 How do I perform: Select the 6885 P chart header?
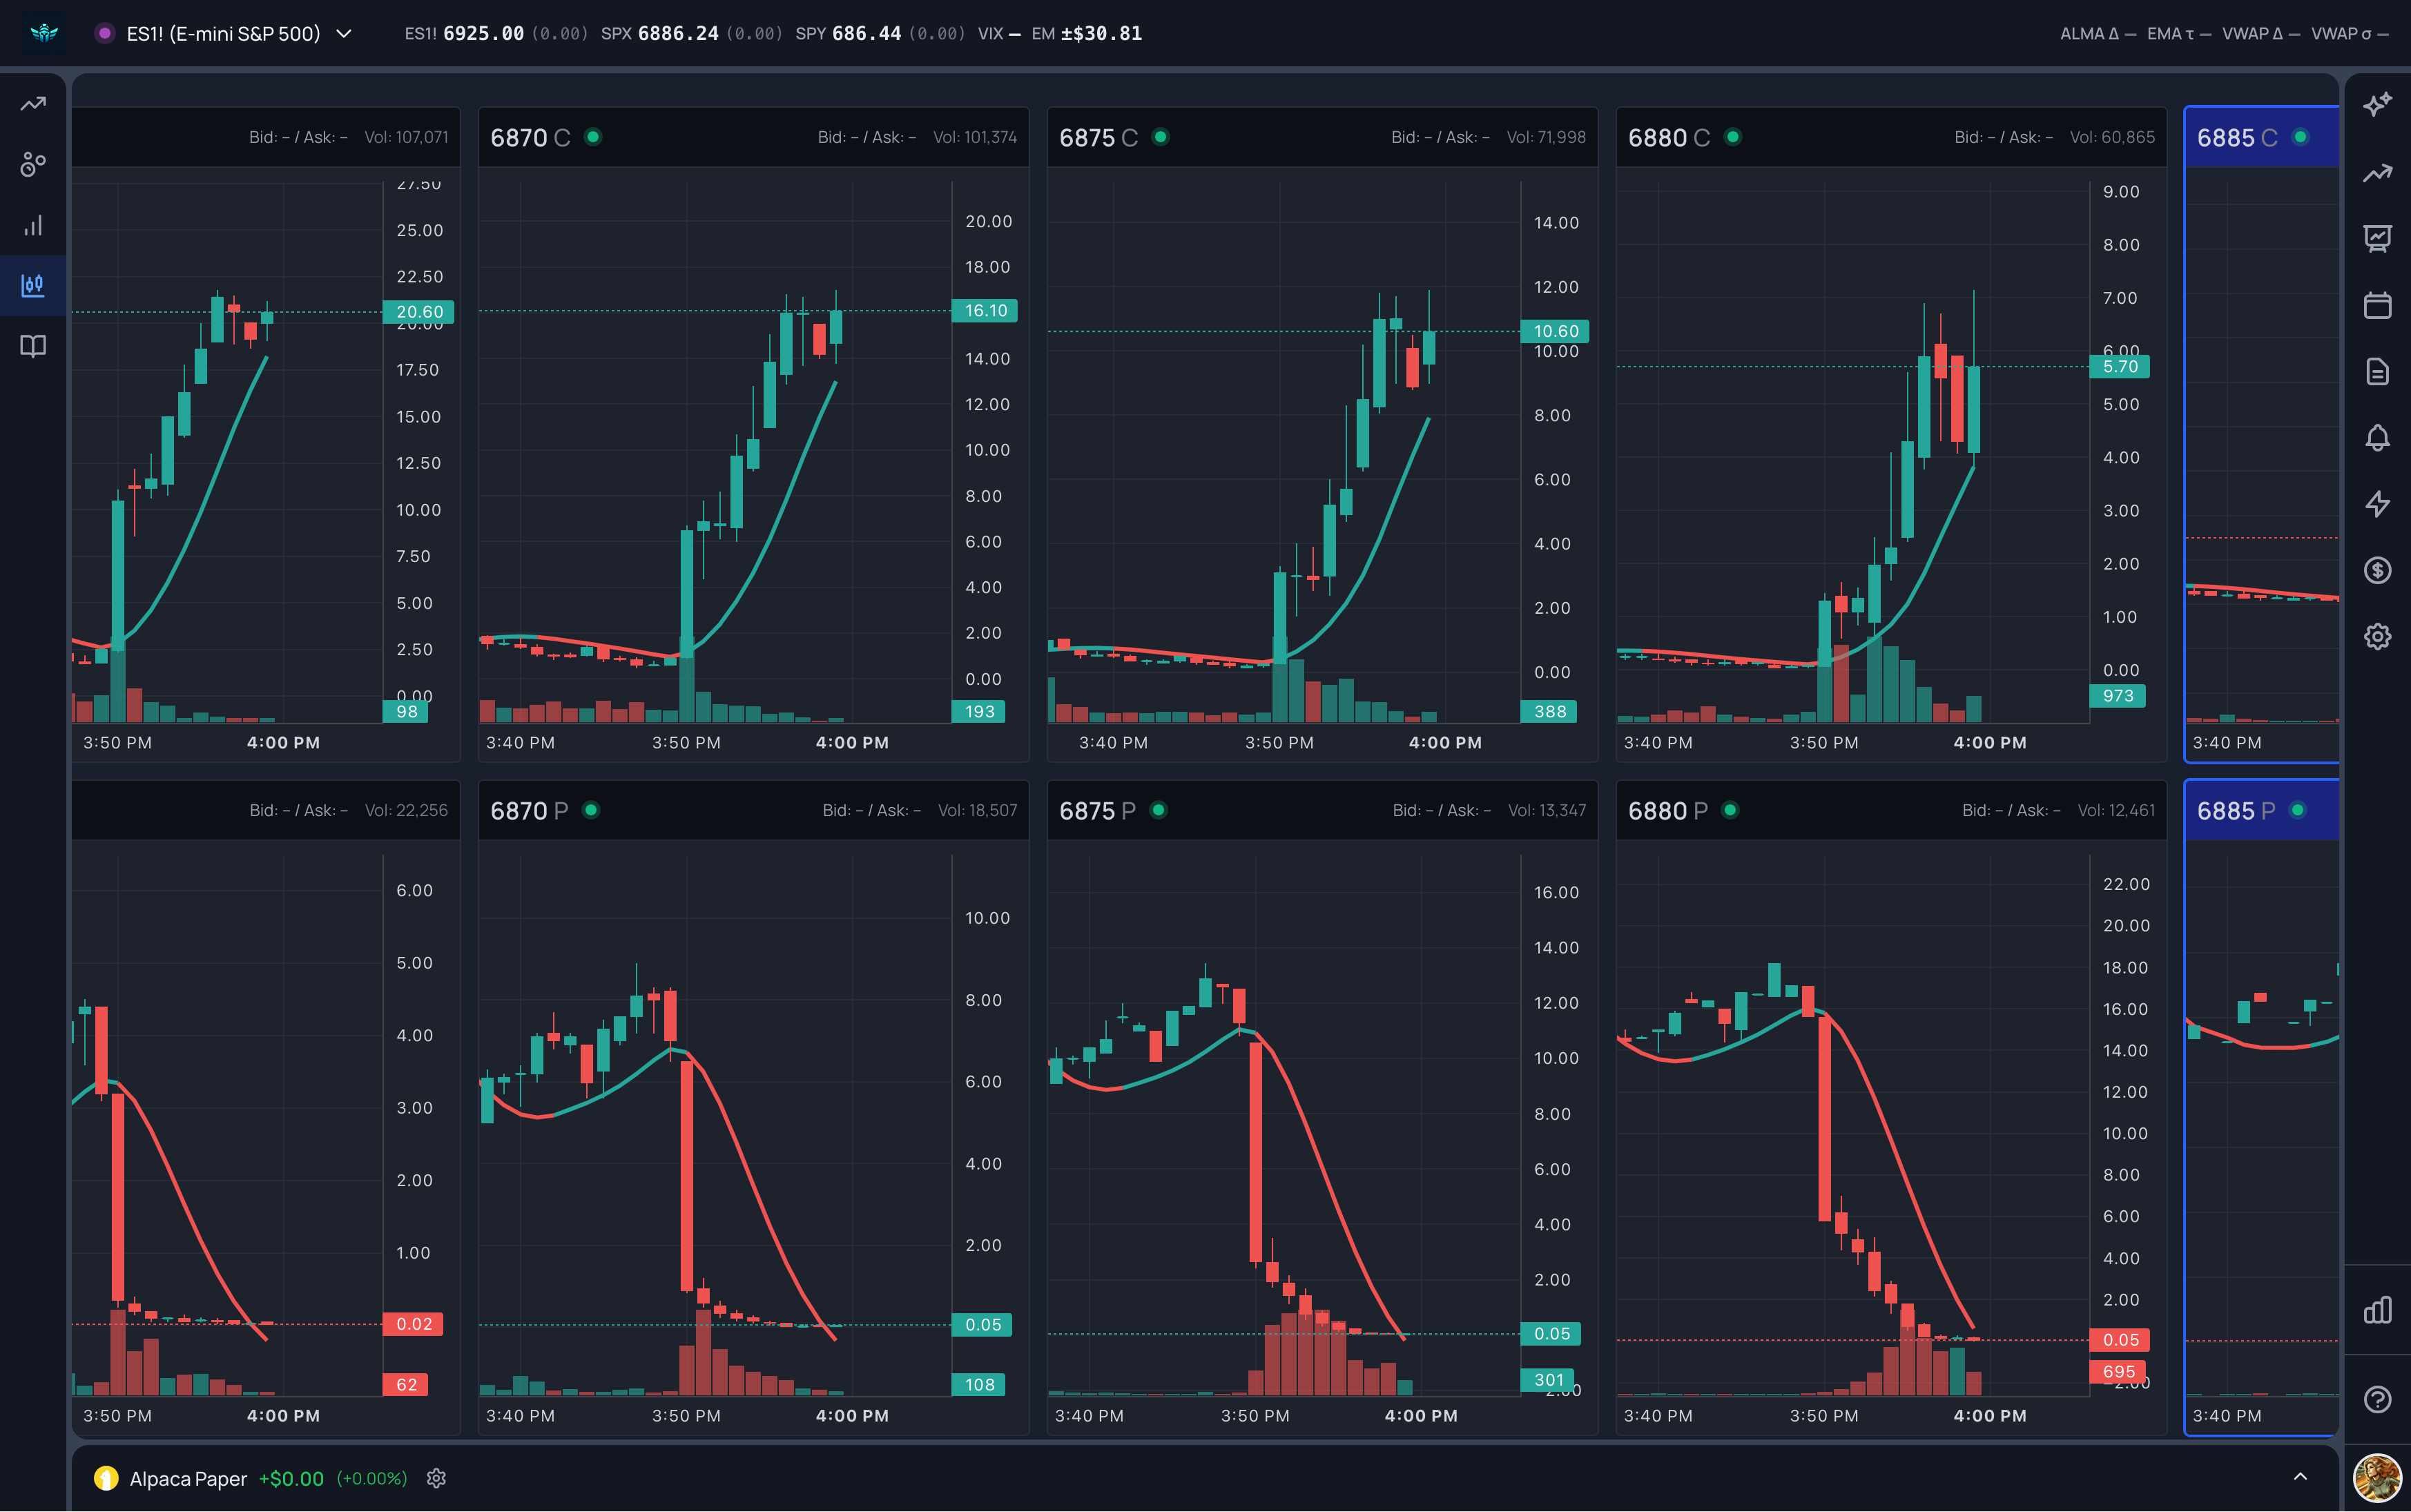[x=2261, y=810]
